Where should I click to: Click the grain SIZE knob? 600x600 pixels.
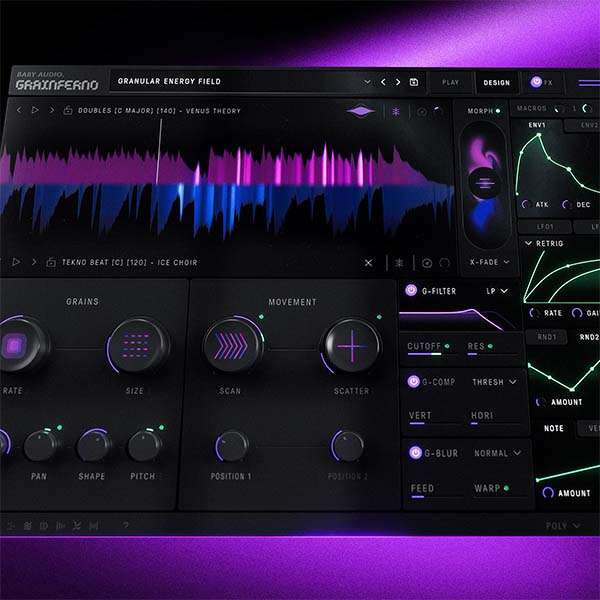click(137, 346)
